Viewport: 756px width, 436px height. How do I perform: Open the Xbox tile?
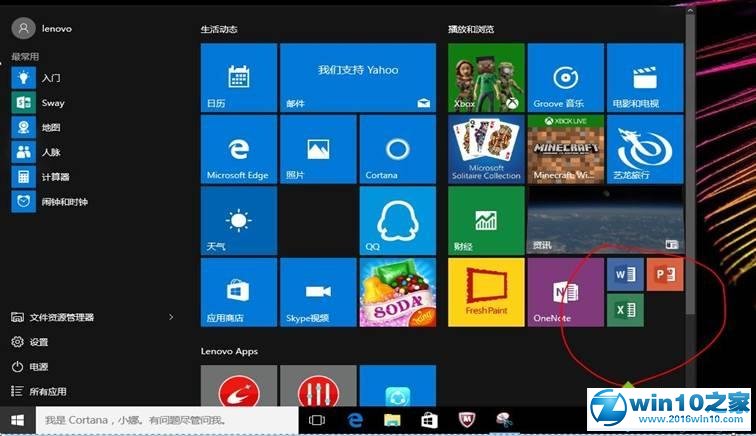[485, 77]
